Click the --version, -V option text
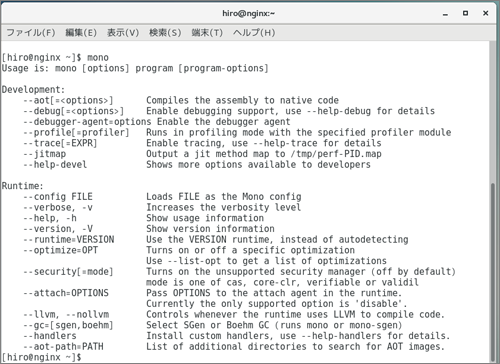The height and width of the screenshot is (364, 500). [x=58, y=229]
